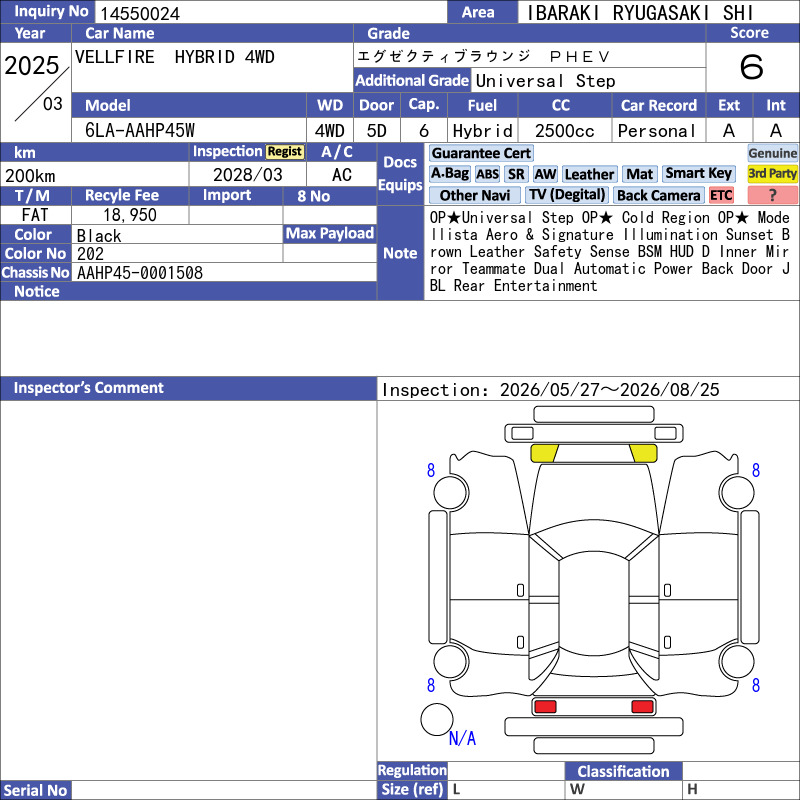The height and width of the screenshot is (800, 800).
Task: Click the yellow right headlight marker
Action: pyautogui.click(x=643, y=453)
